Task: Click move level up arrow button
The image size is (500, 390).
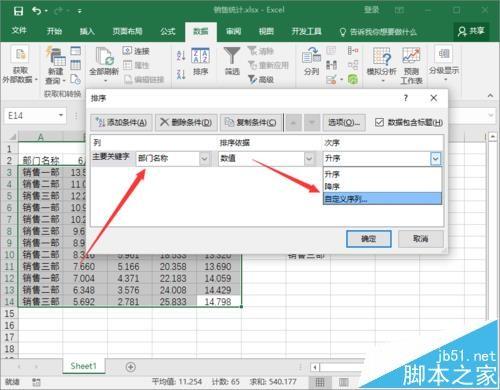Action: [294, 122]
